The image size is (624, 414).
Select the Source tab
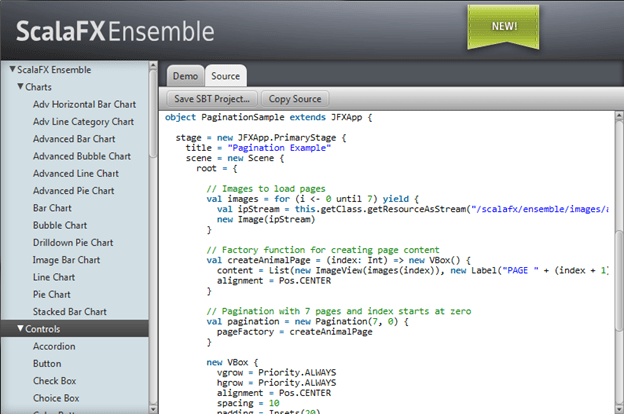click(x=226, y=76)
